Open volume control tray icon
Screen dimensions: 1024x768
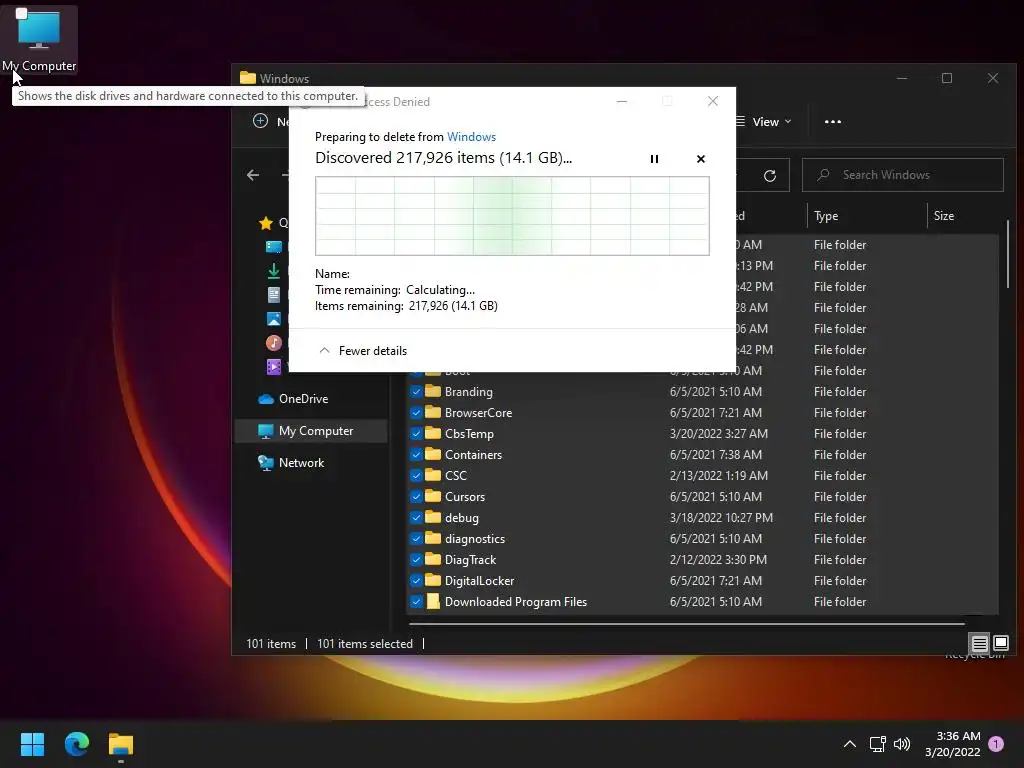(x=902, y=744)
